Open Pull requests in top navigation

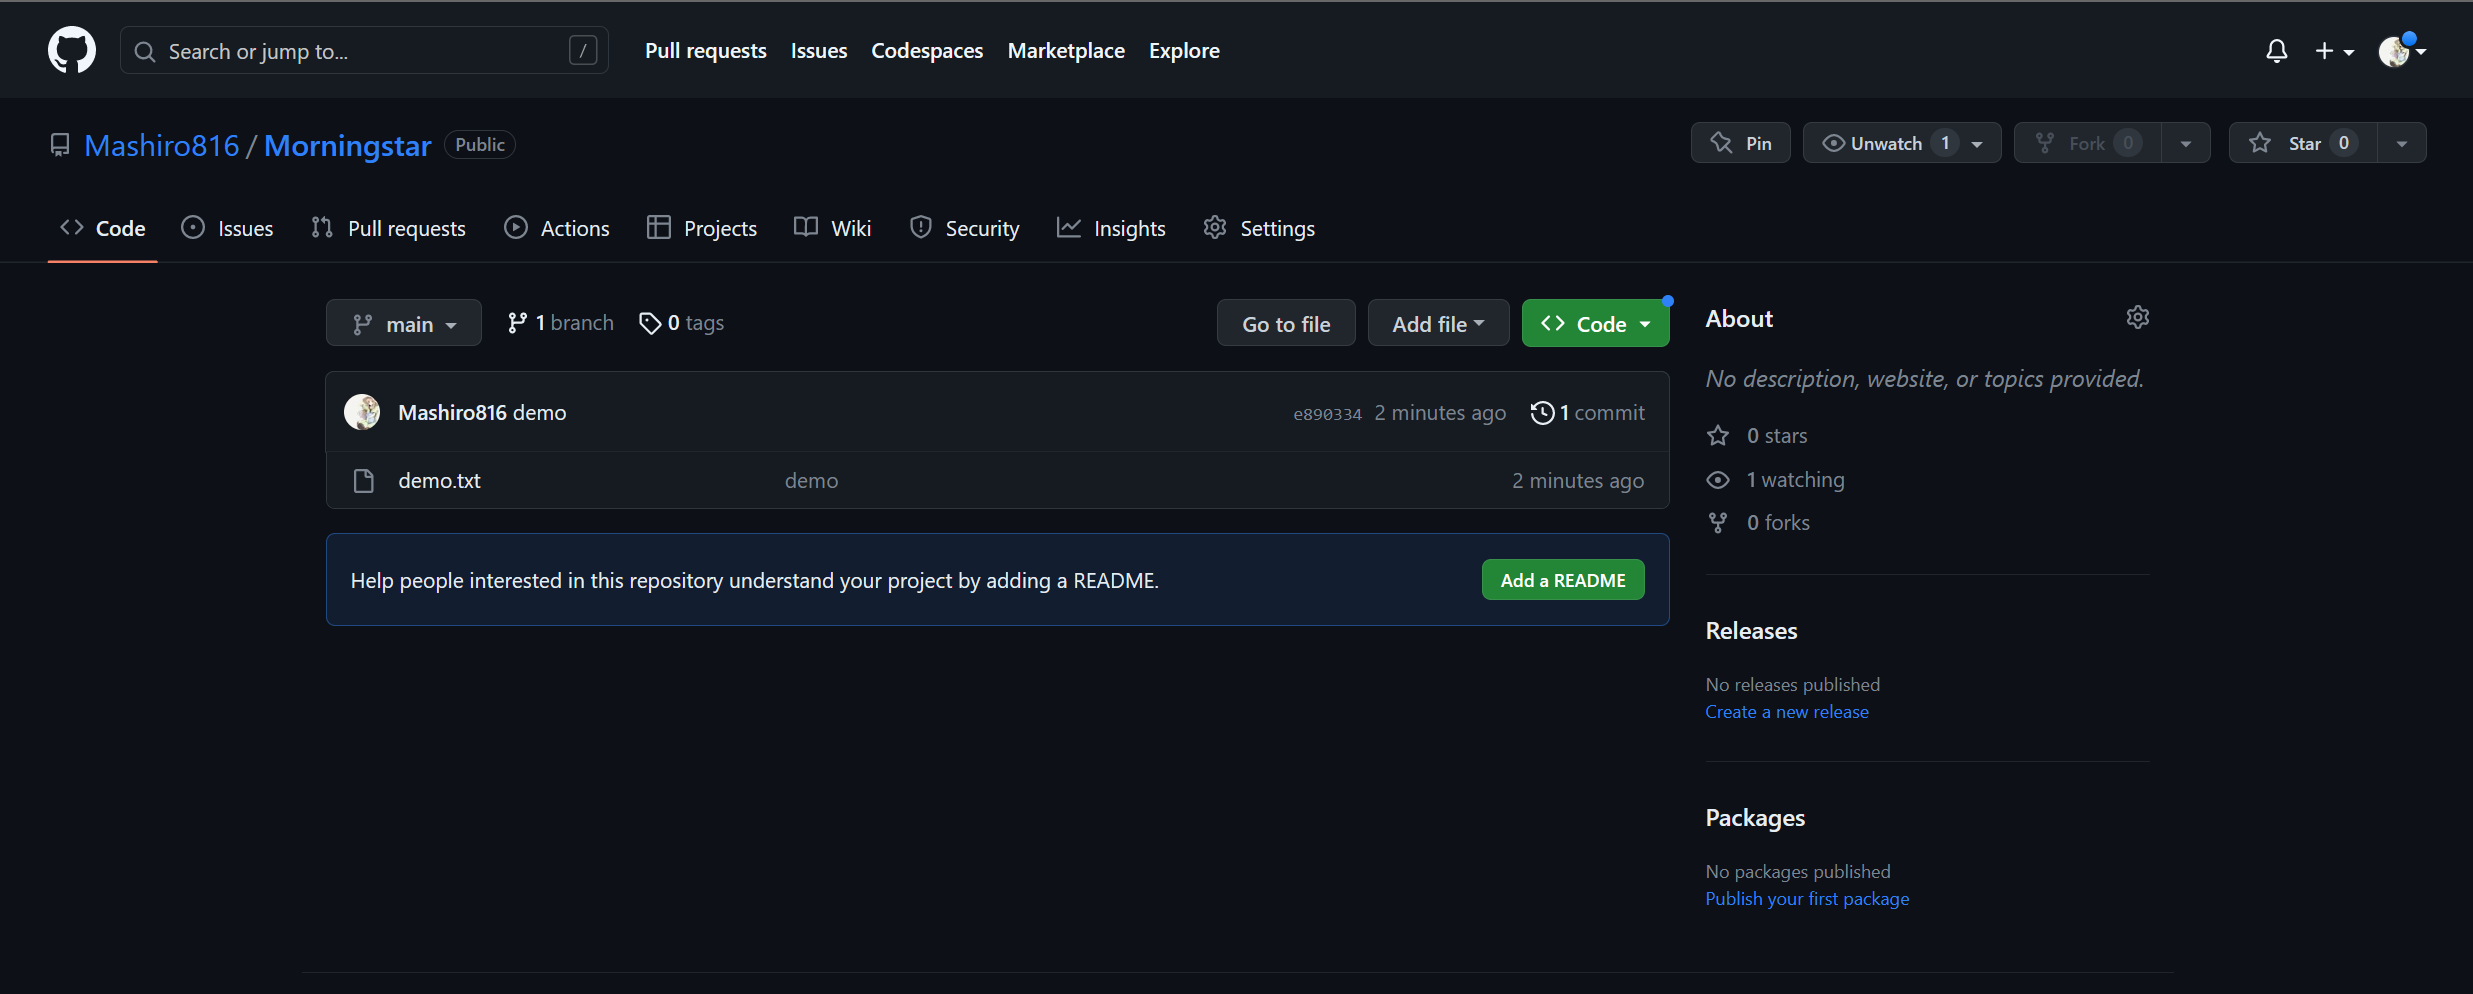point(706,51)
